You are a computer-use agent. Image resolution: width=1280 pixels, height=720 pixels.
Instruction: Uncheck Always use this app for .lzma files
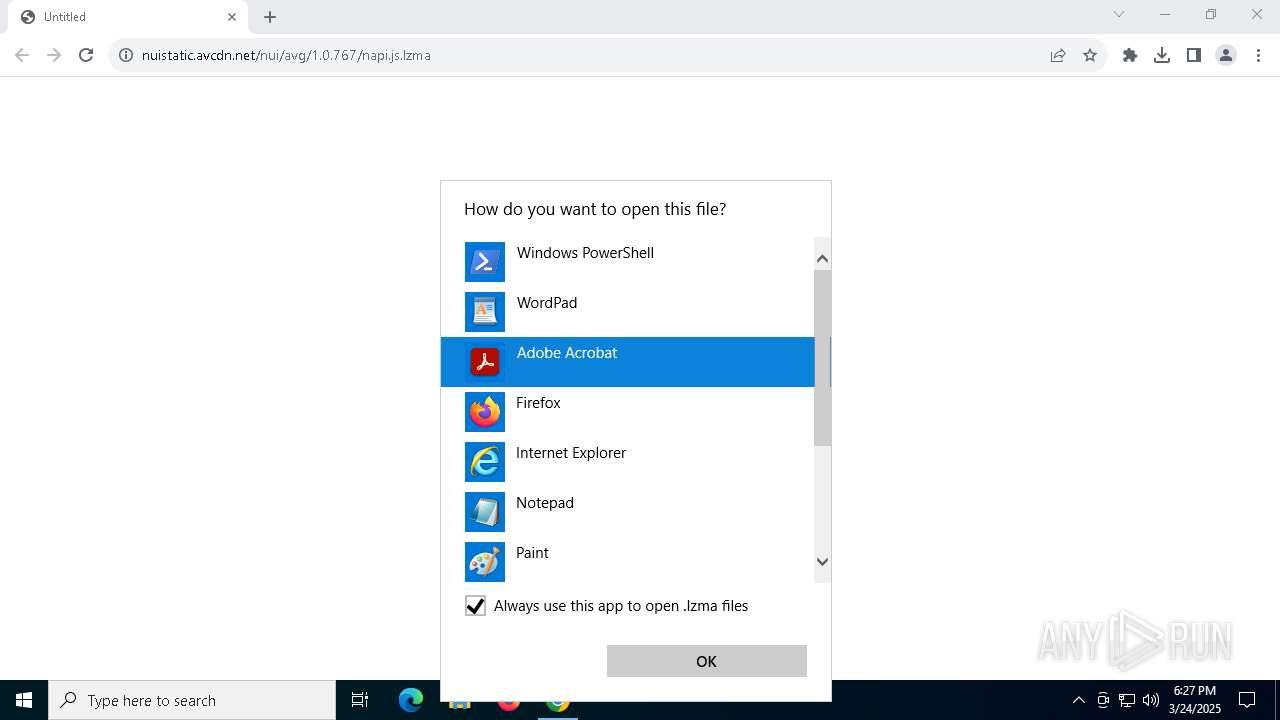pyautogui.click(x=475, y=606)
